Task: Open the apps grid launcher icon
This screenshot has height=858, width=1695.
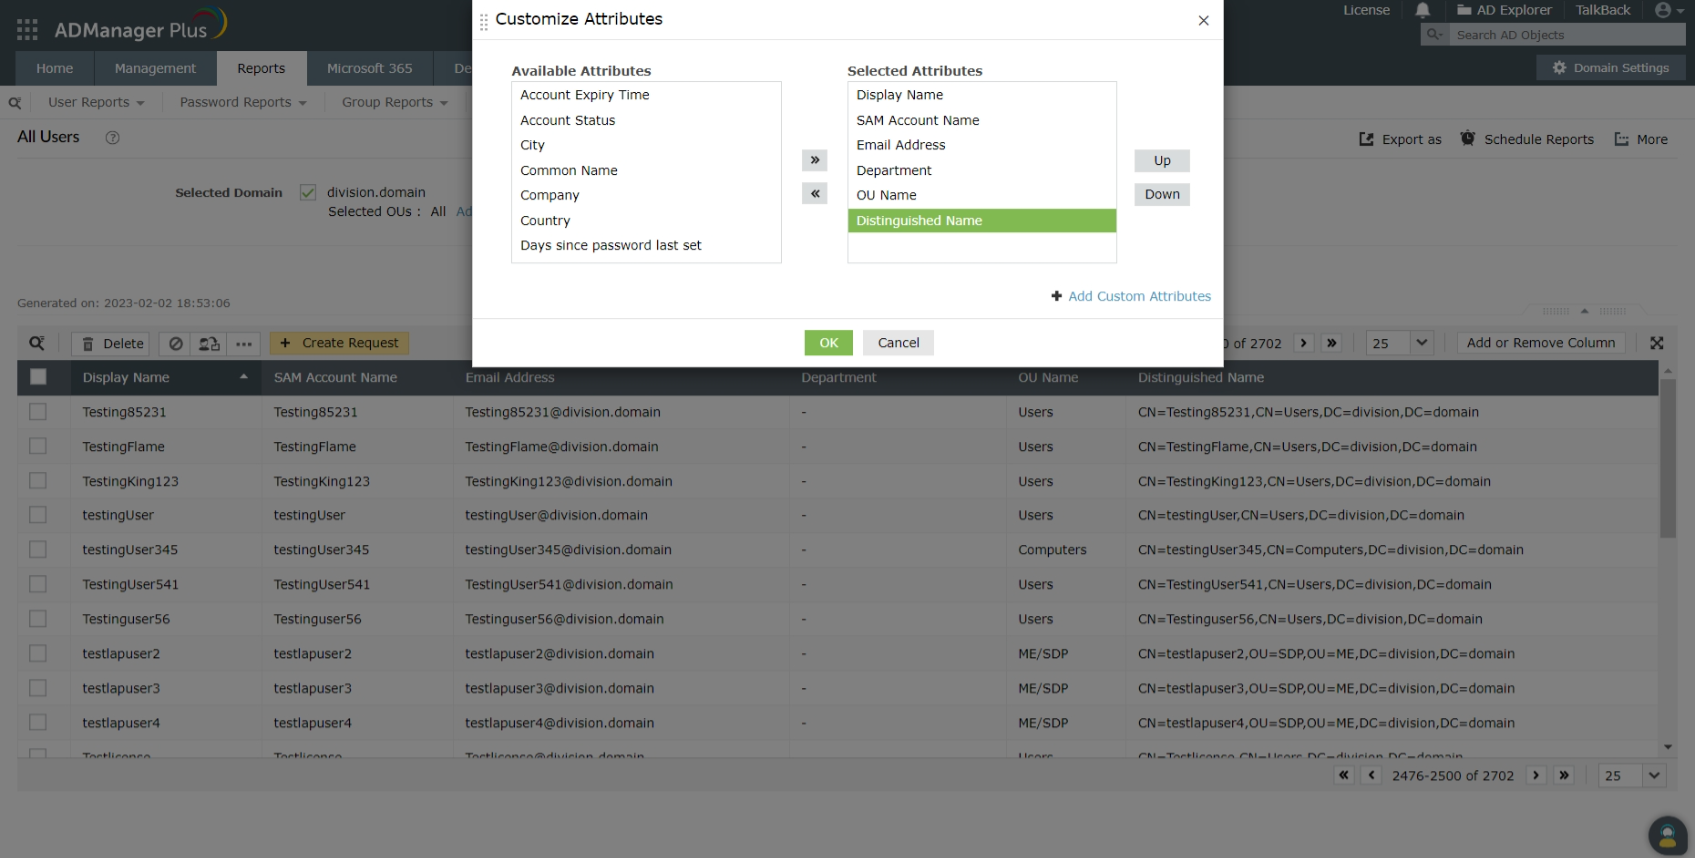Action: point(27,29)
